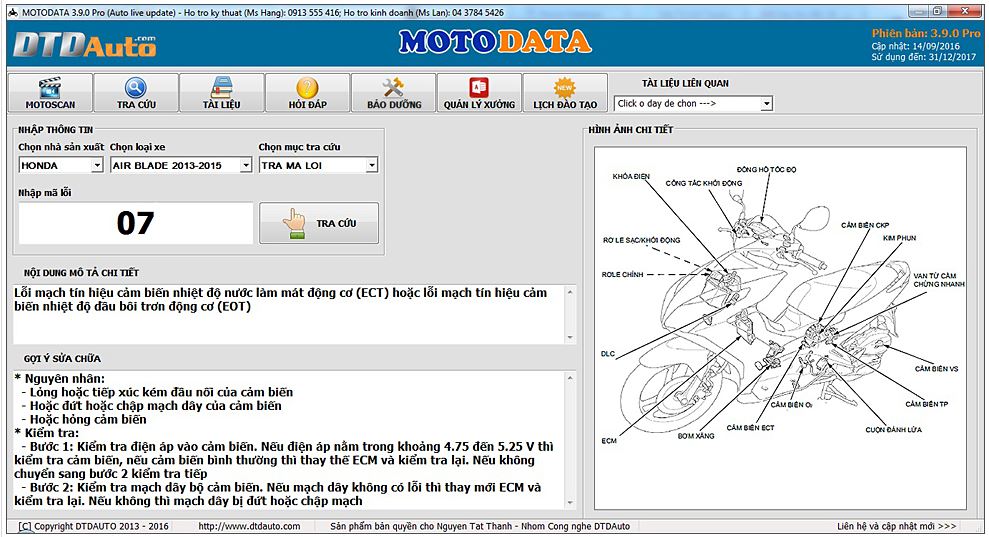Open LỊCH ĐÀO TẠO training schedule
Screen dimensions: 989x537
point(565,93)
